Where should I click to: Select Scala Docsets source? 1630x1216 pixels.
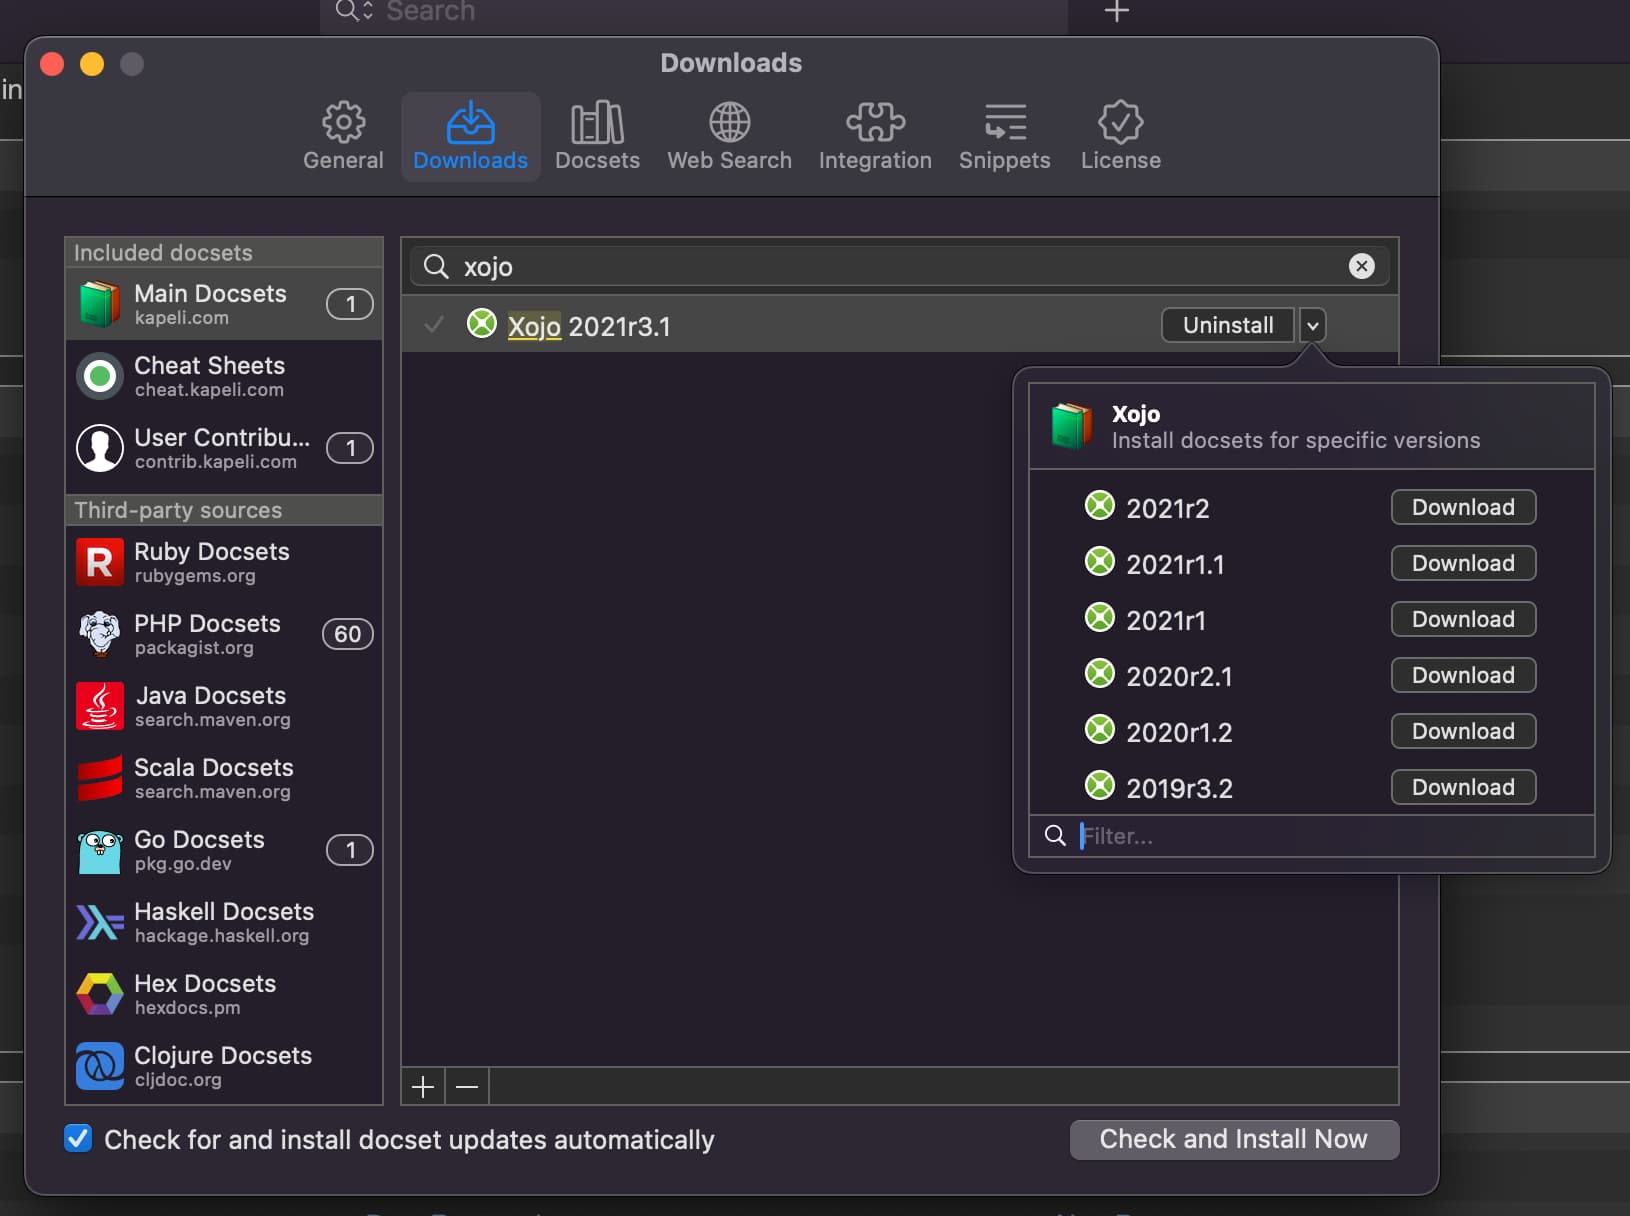click(224, 778)
